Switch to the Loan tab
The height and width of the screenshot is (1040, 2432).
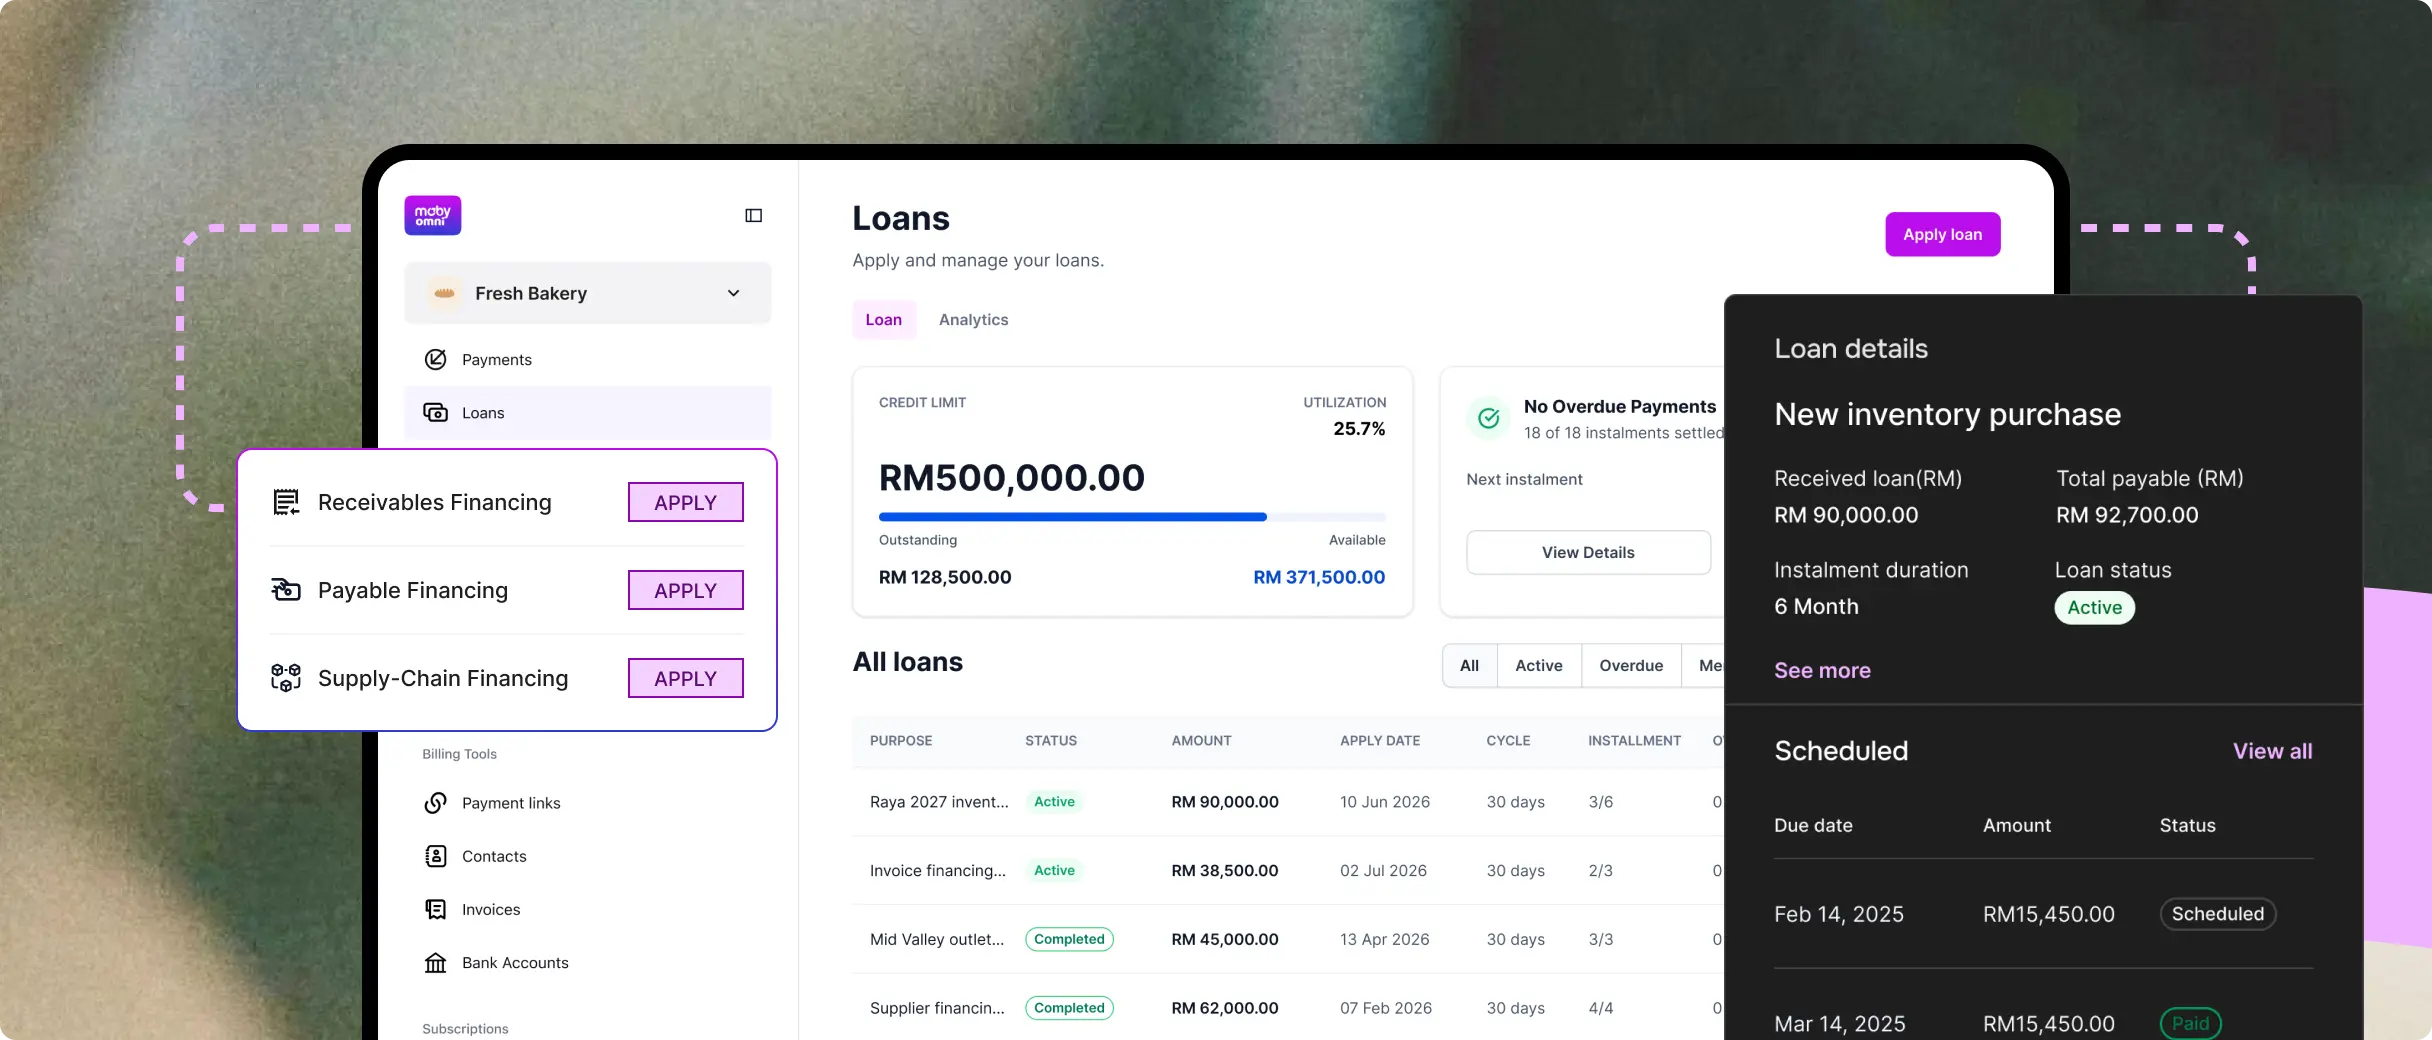(x=884, y=320)
